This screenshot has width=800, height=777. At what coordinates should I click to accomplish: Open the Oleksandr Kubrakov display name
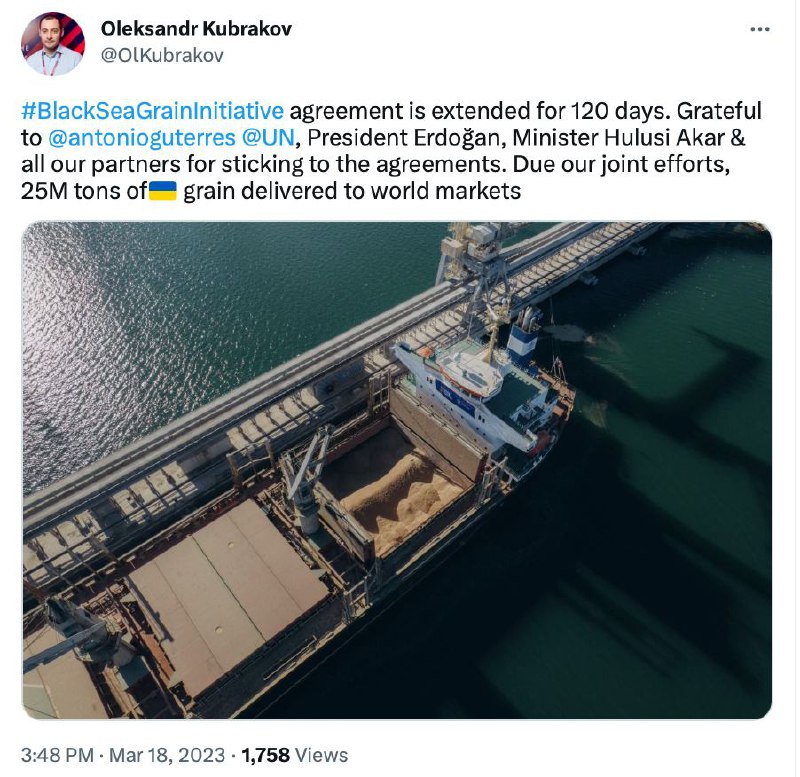coord(196,29)
